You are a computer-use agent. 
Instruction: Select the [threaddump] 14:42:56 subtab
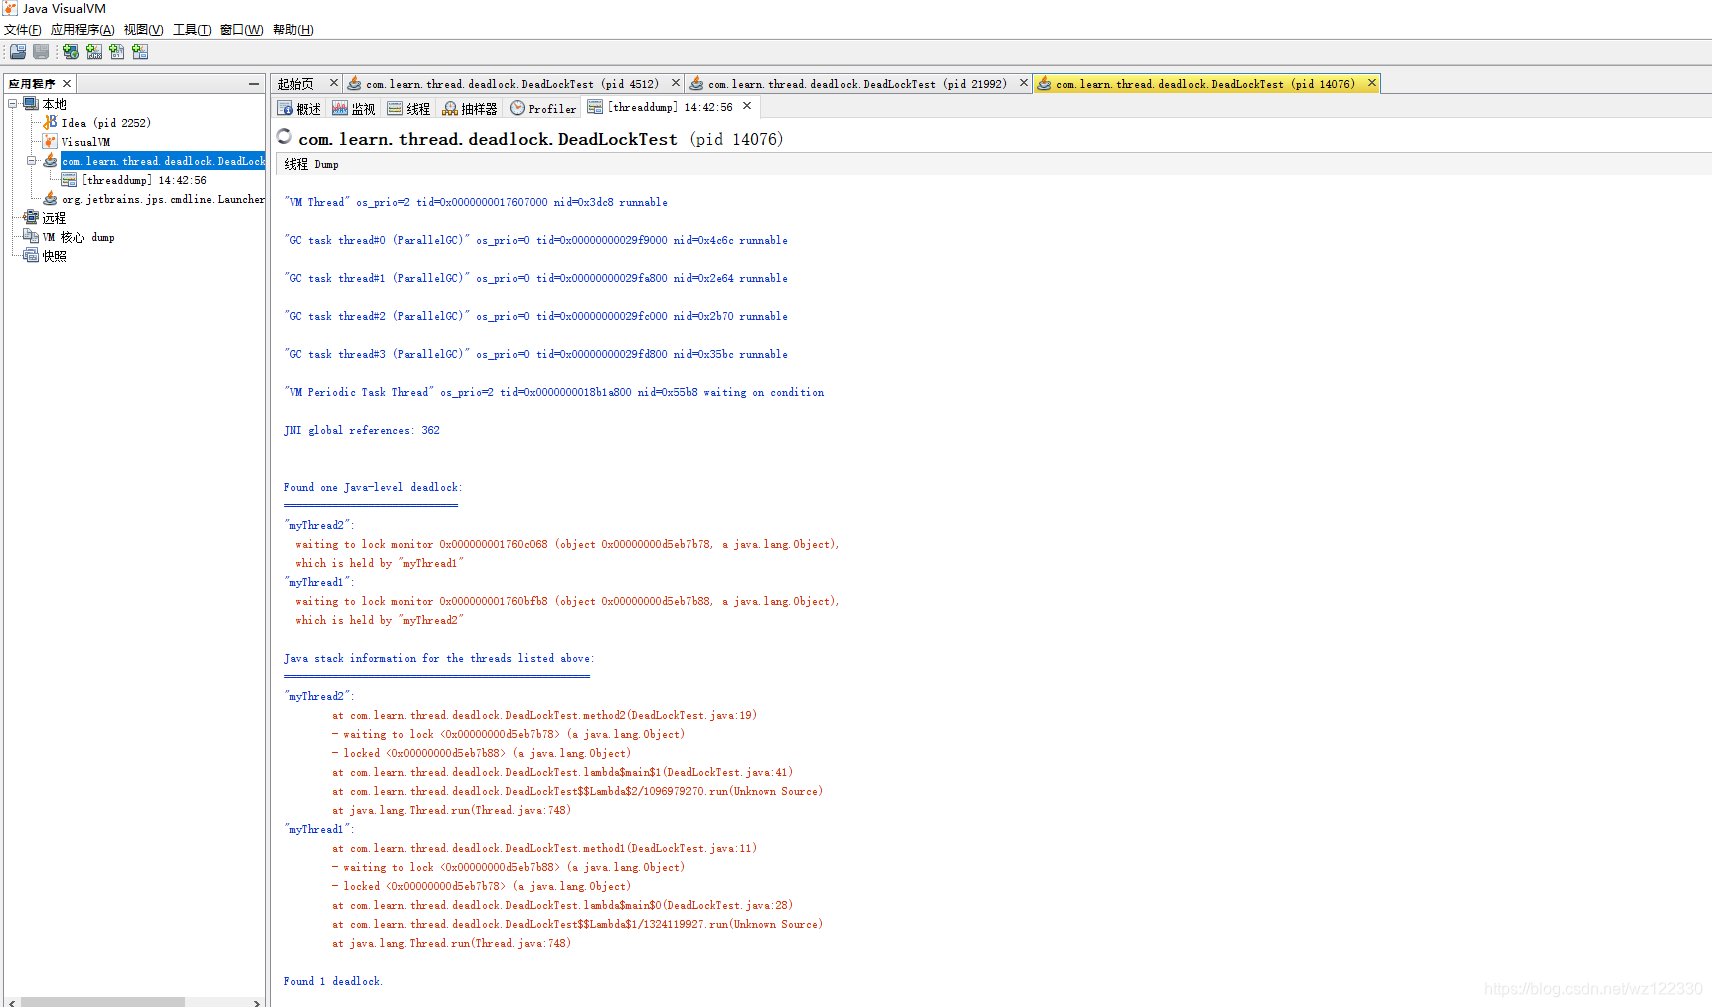click(x=670, y=107)
